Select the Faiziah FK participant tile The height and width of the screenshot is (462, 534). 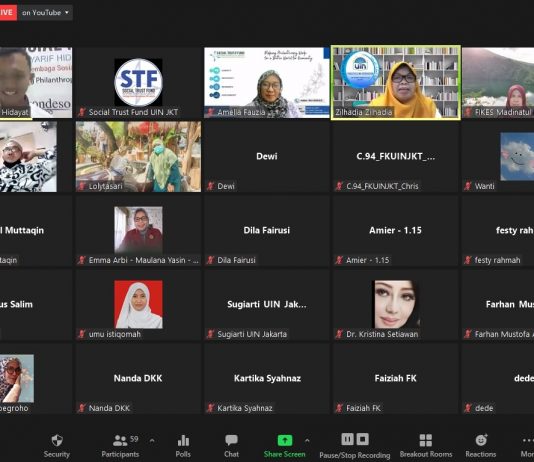[396, 379]
